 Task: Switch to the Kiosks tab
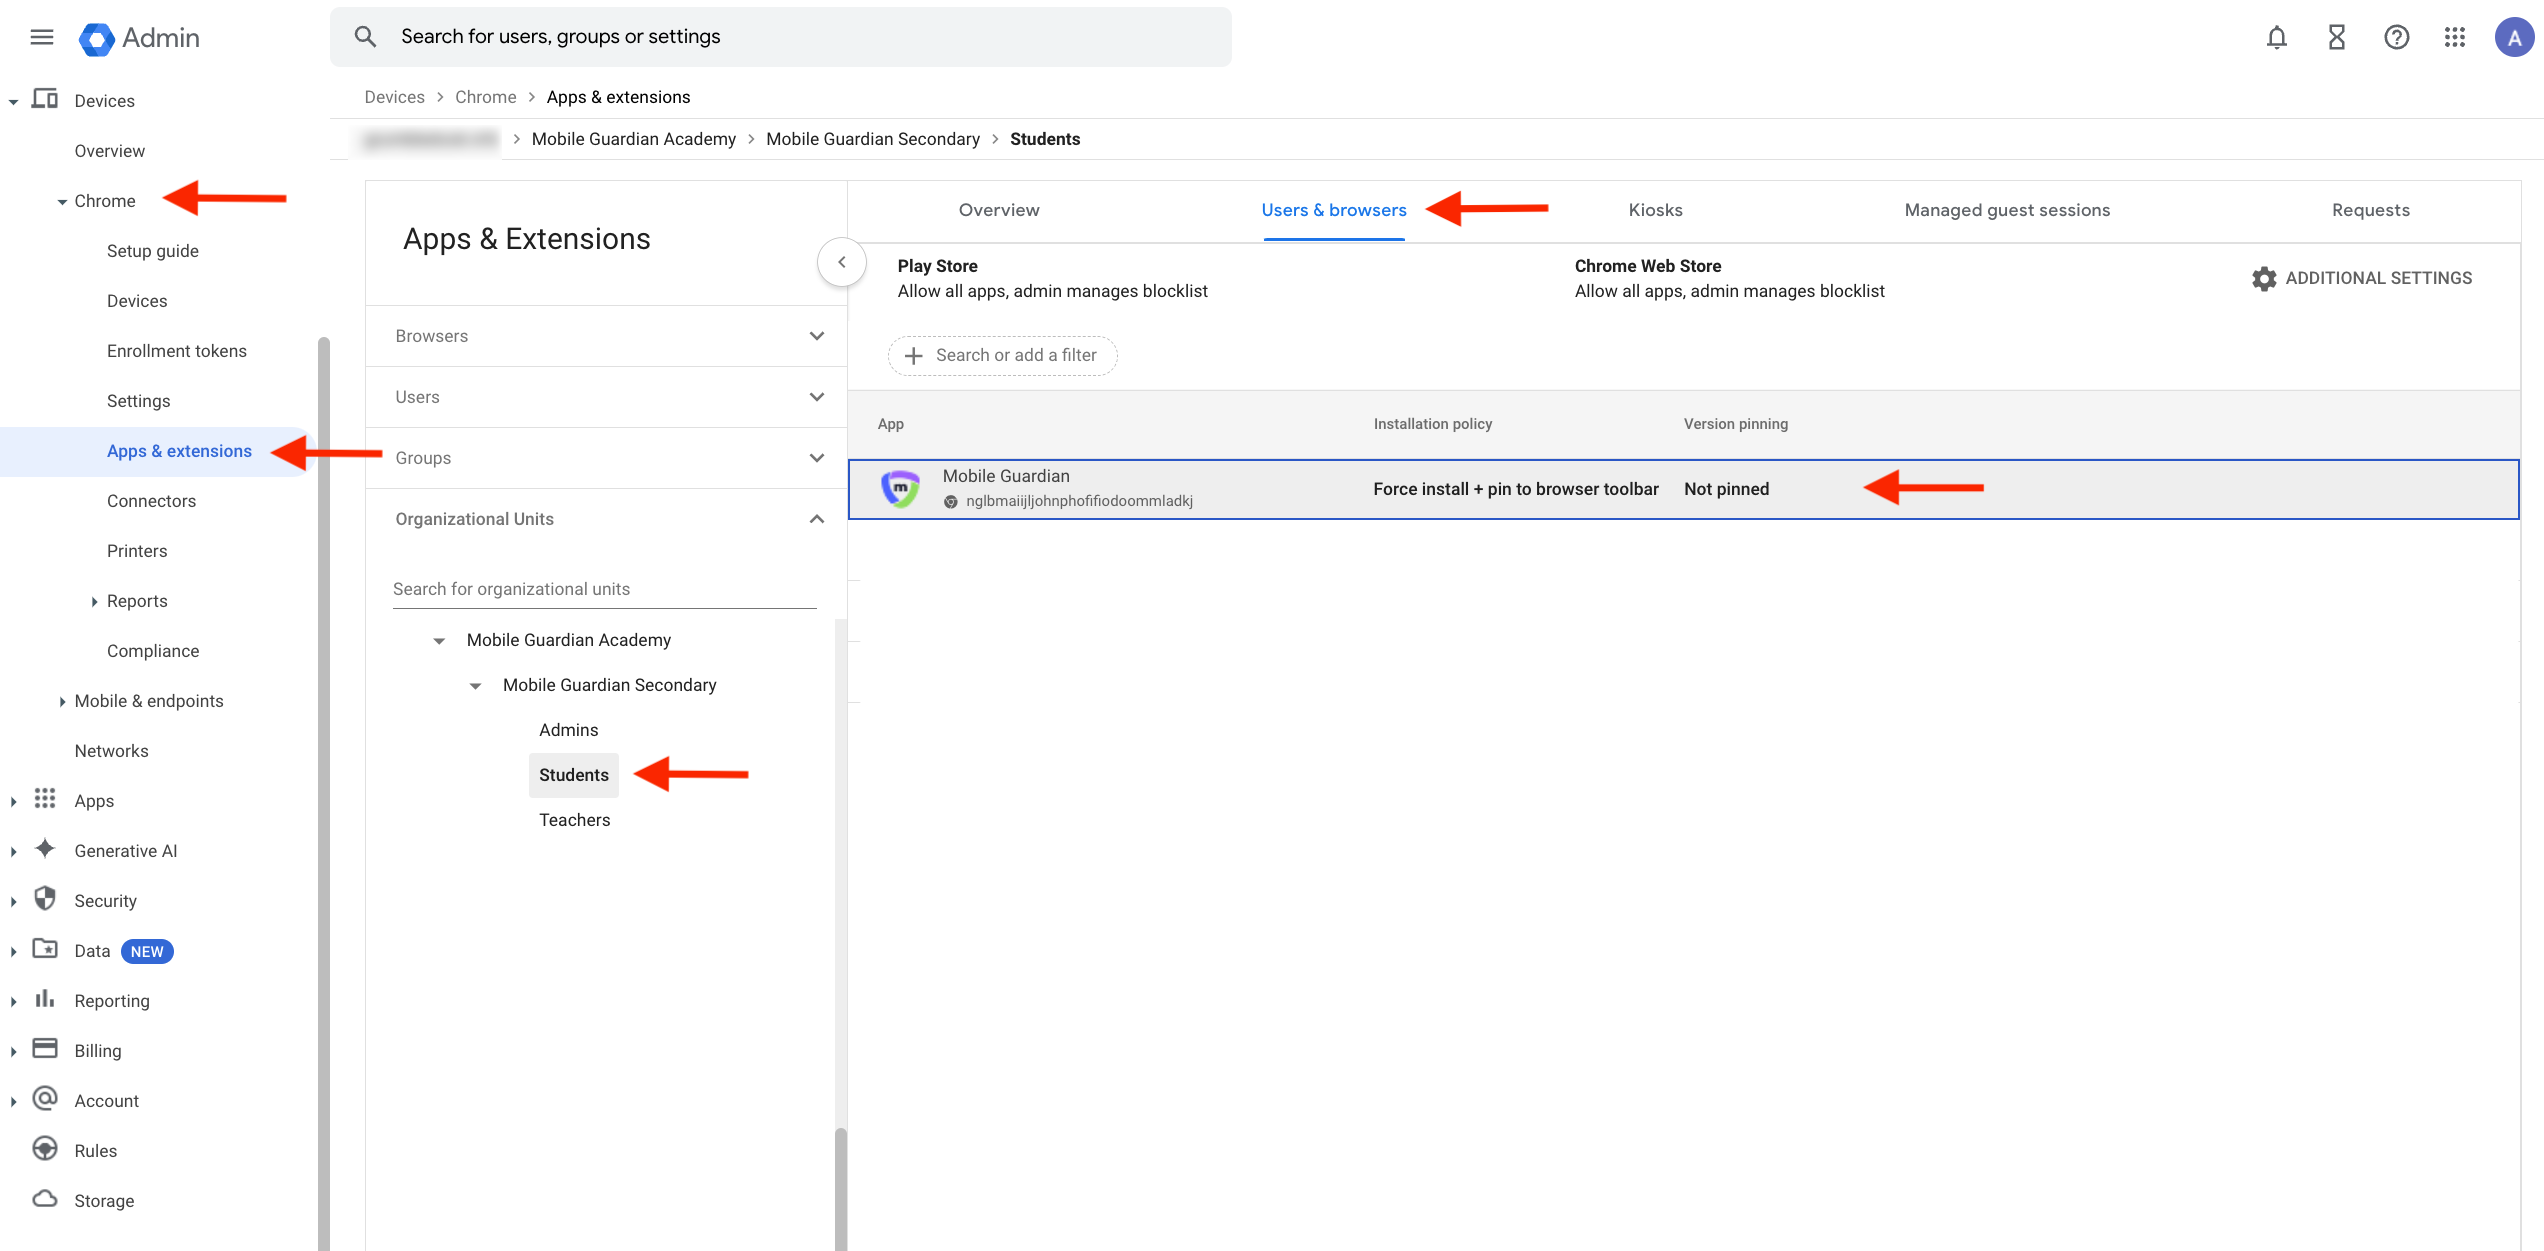[x=1655, y=210]
